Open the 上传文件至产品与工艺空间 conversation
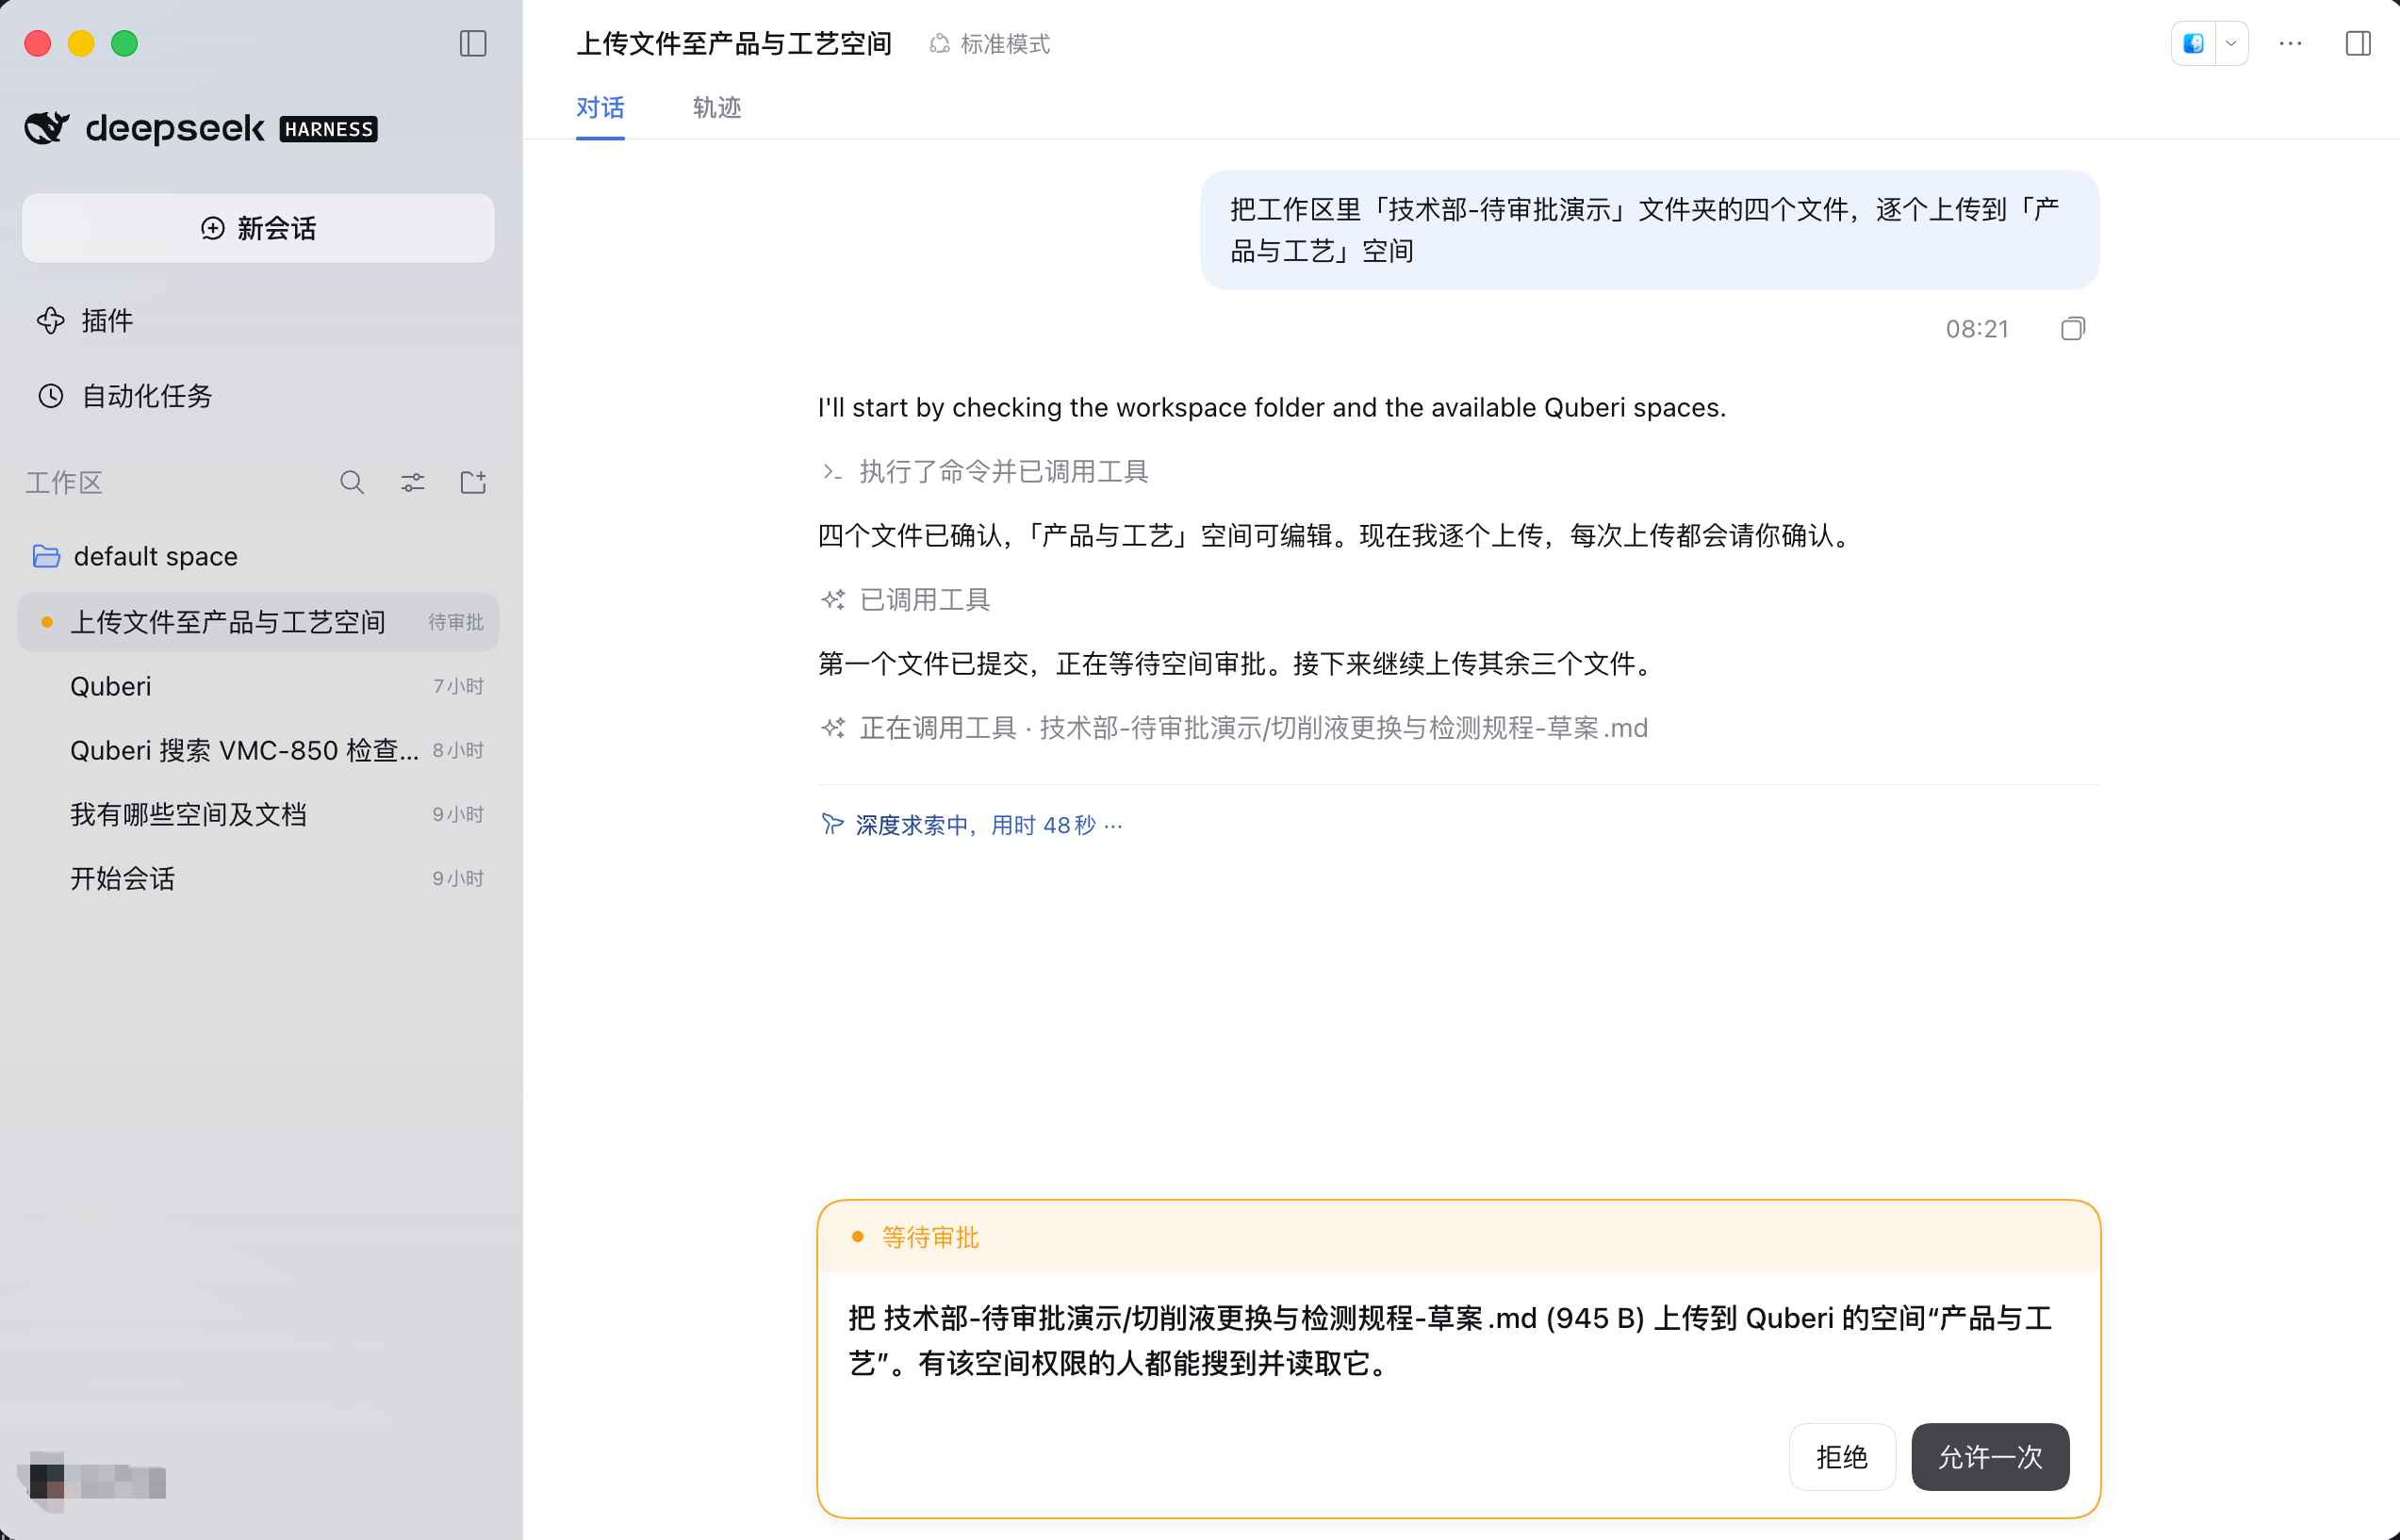 pyautogui.click(x=258, y=622)
